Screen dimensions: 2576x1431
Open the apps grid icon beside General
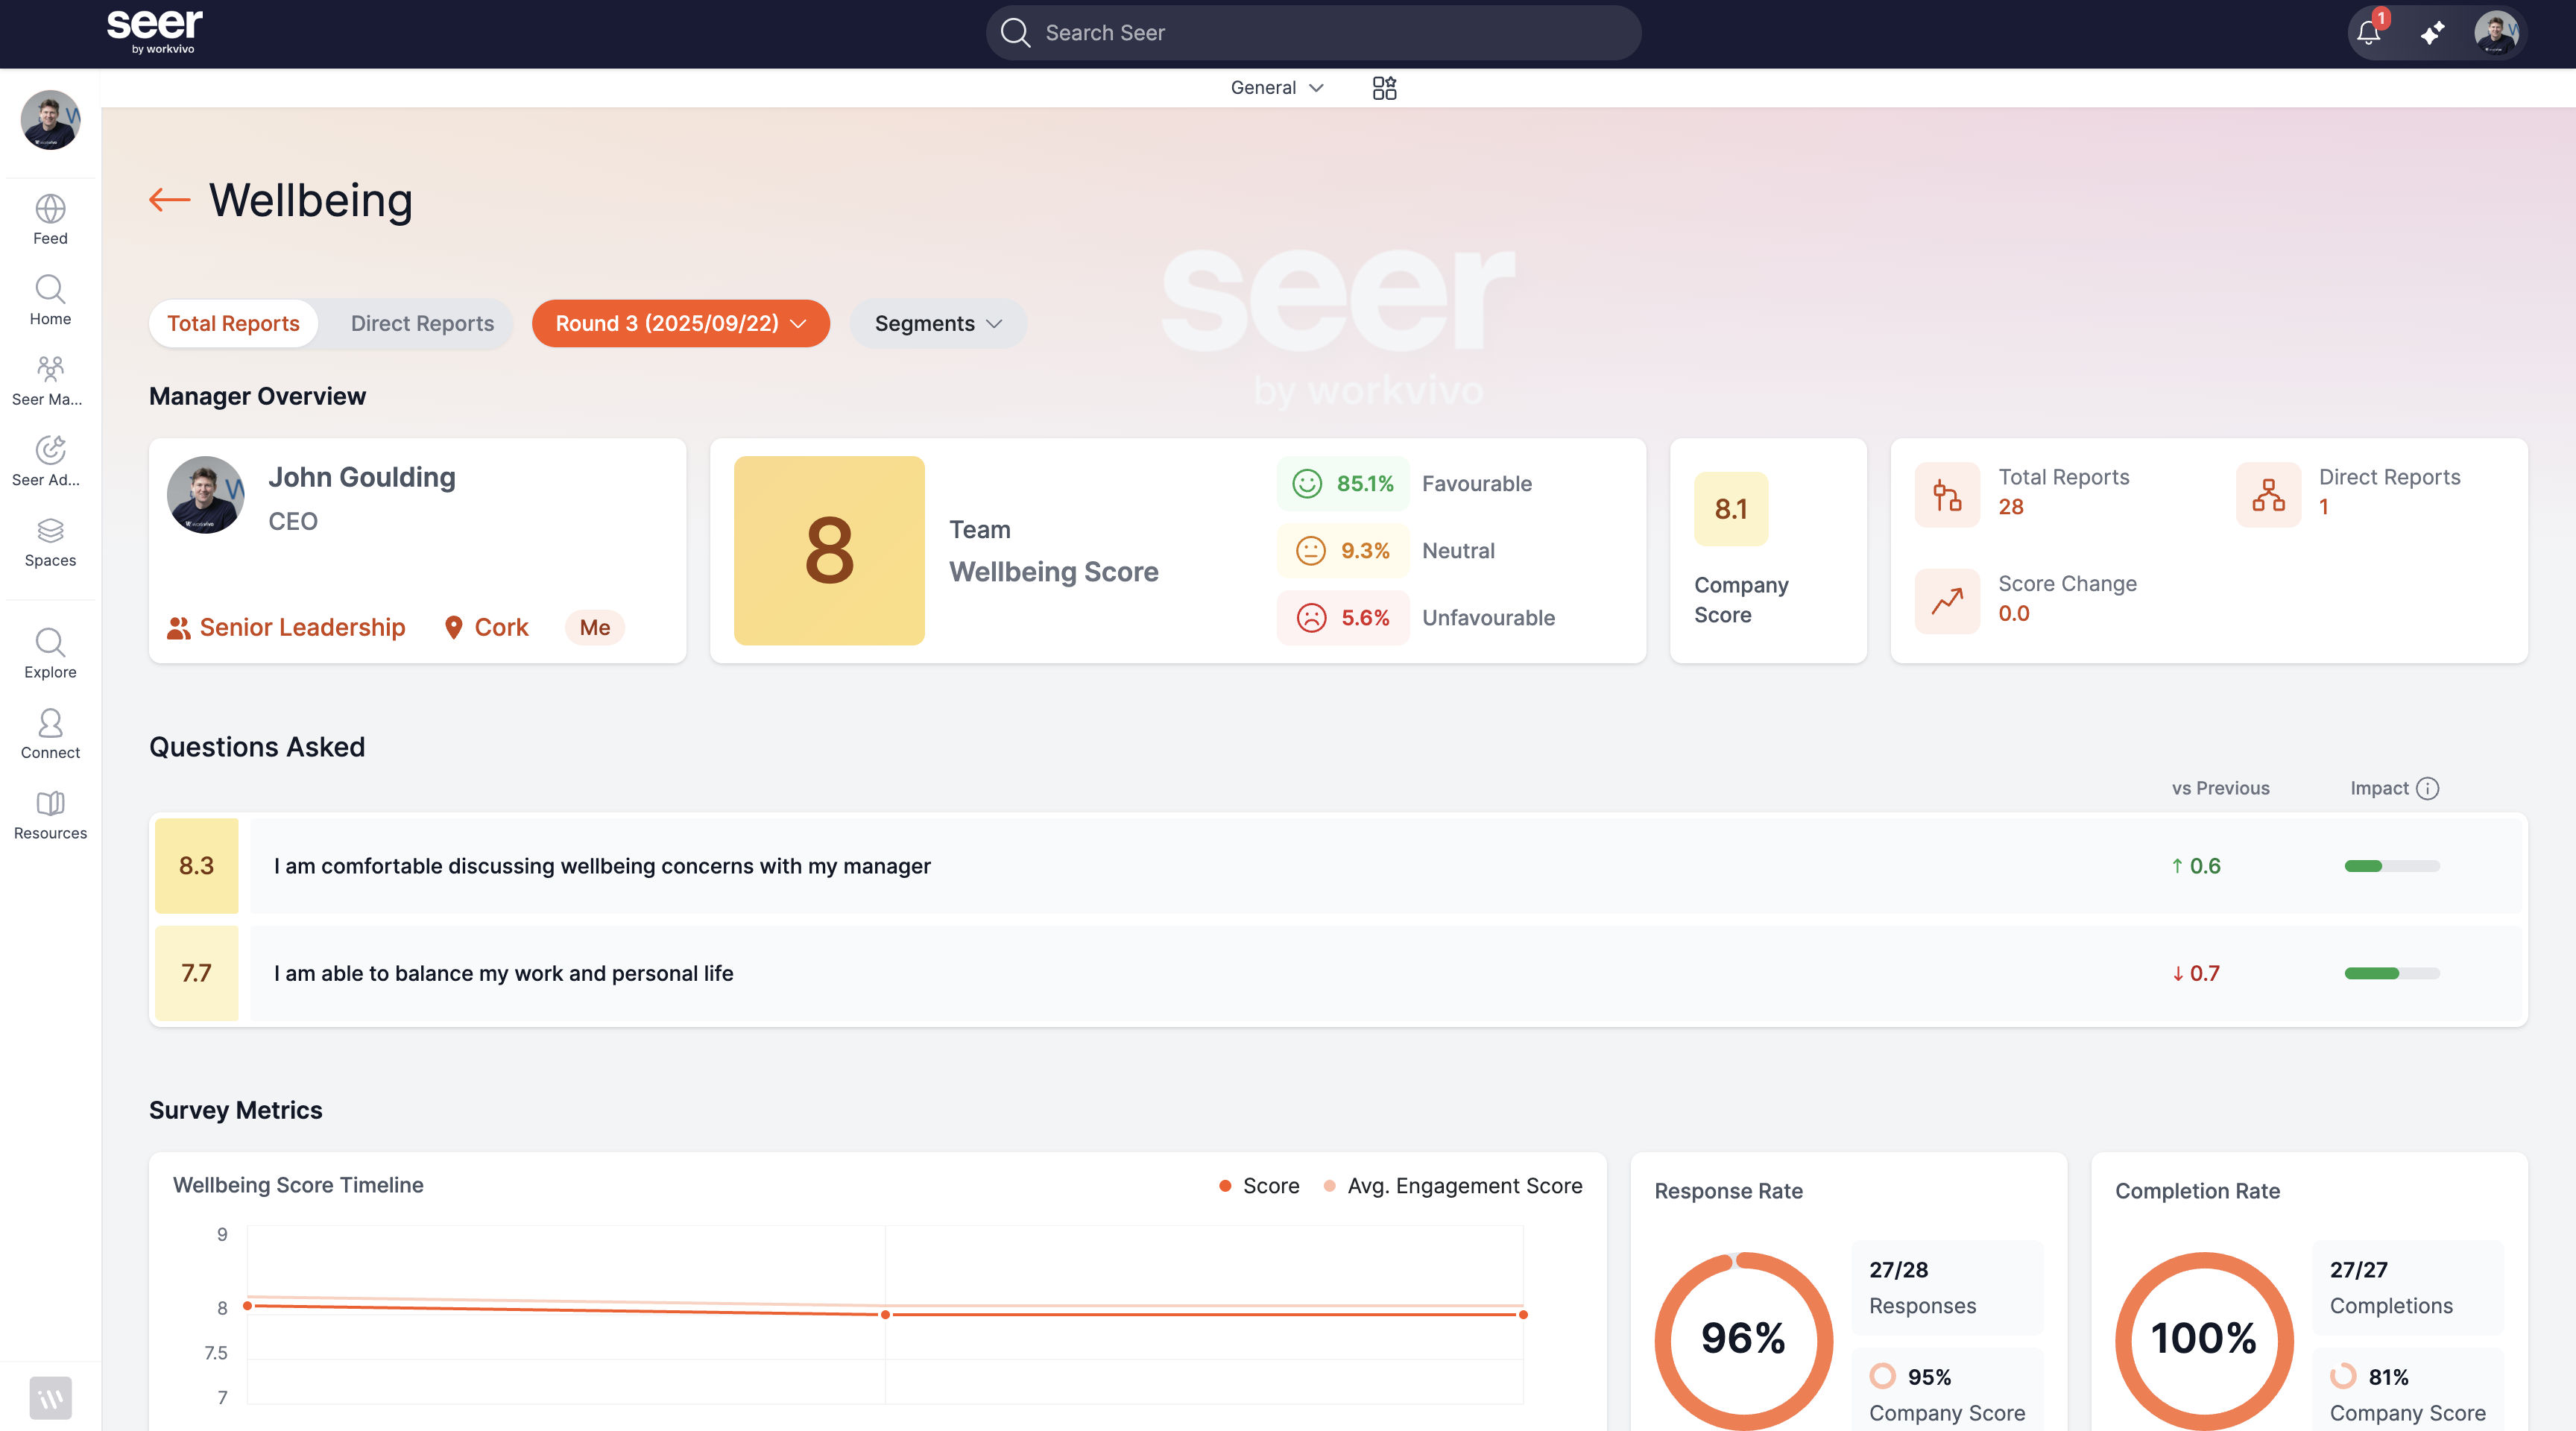pyautogui.click(x=1384, y=88)
